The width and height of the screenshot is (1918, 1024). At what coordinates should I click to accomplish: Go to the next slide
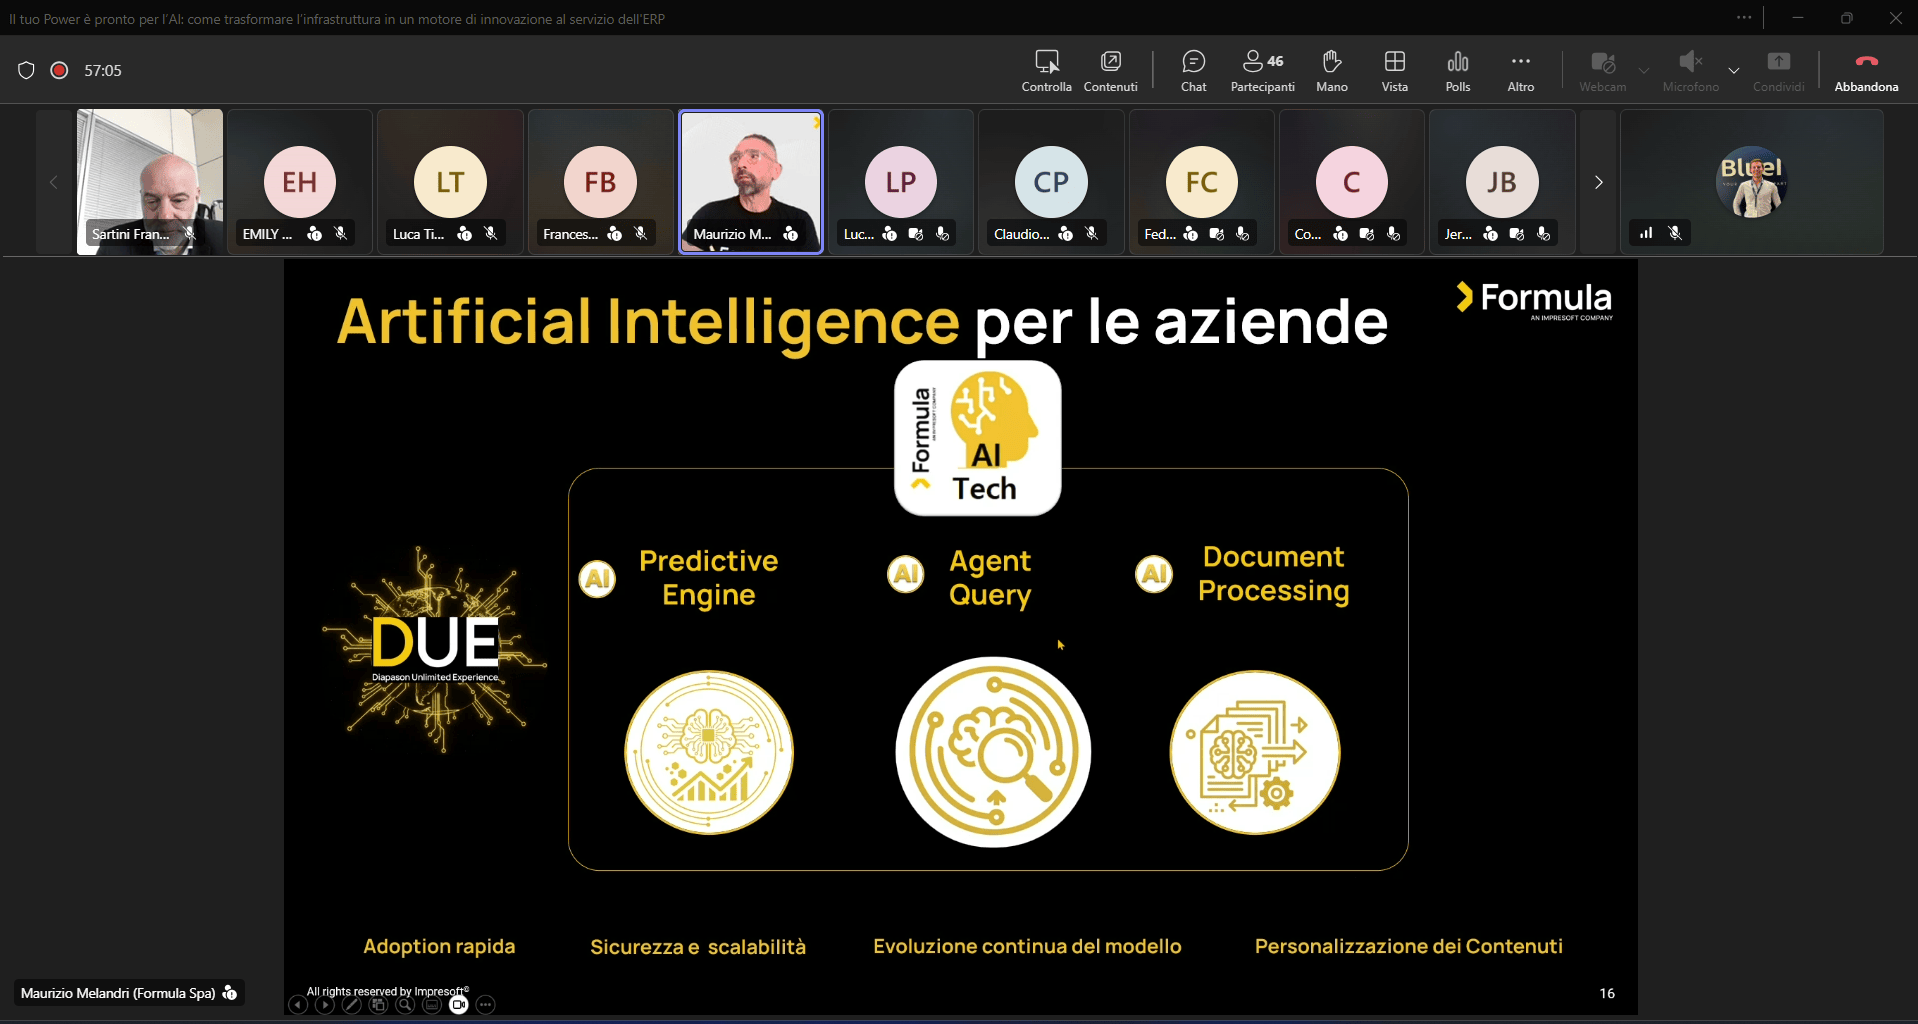[x=325, y=1005]
